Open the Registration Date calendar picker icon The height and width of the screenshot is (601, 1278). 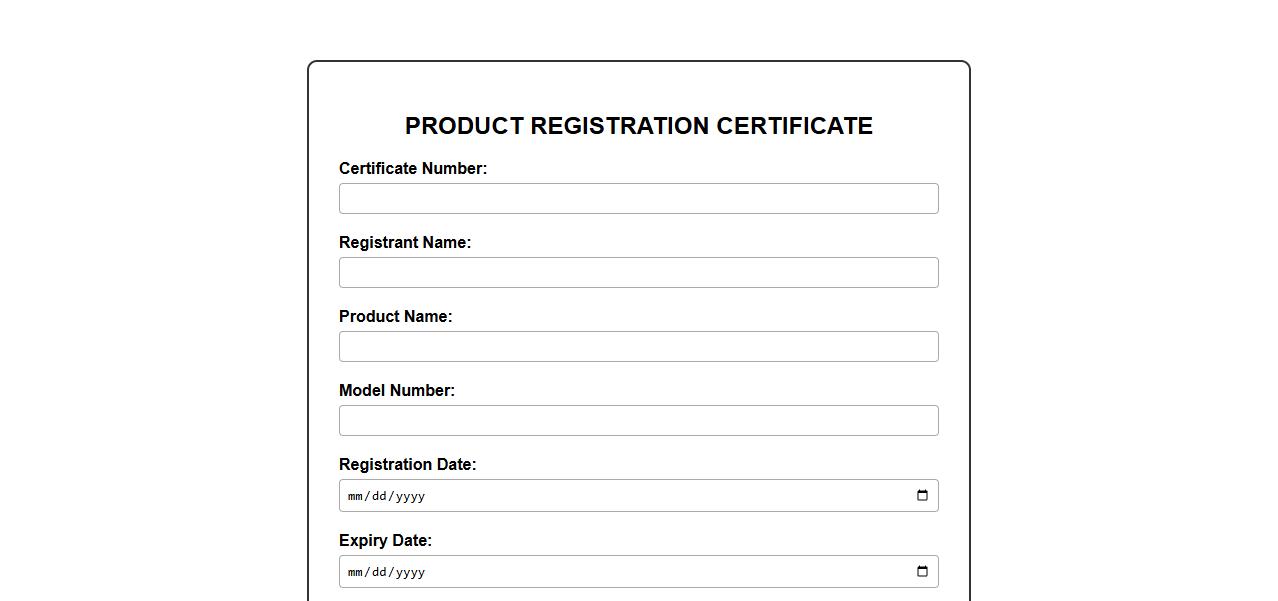pos(922,496)
